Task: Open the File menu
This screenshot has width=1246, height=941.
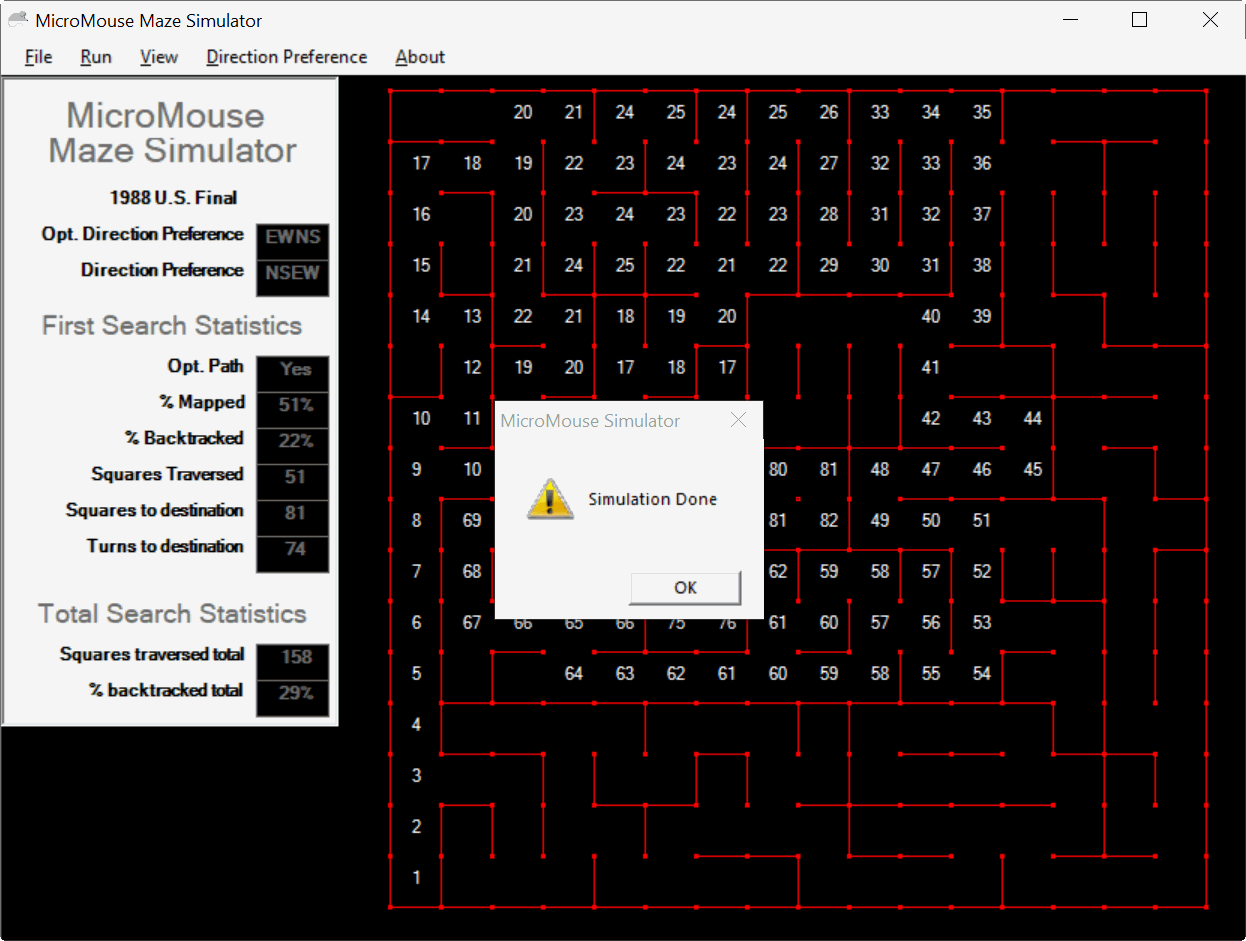Action: (37, 57)
